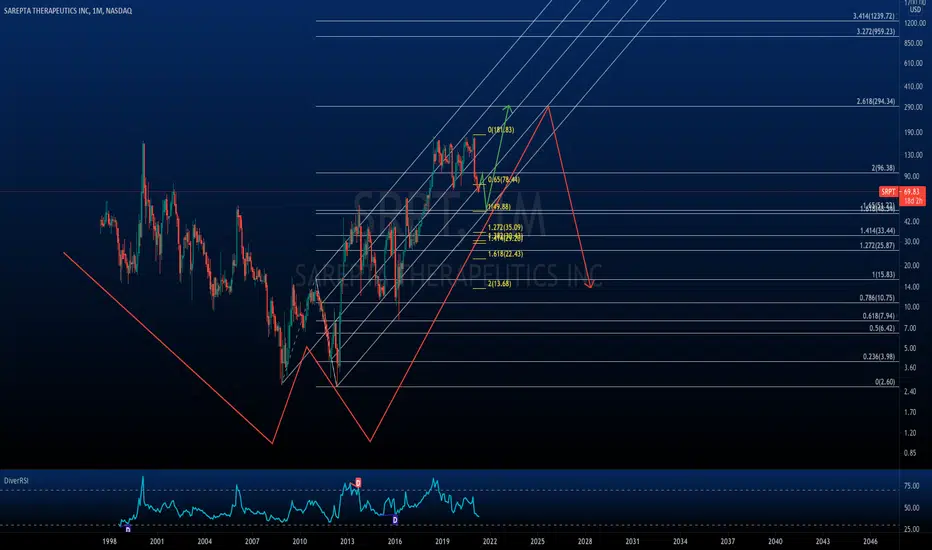
Task: Select the 3.272(959.23) Fibonacci label
Action: (x=876, y=32)
